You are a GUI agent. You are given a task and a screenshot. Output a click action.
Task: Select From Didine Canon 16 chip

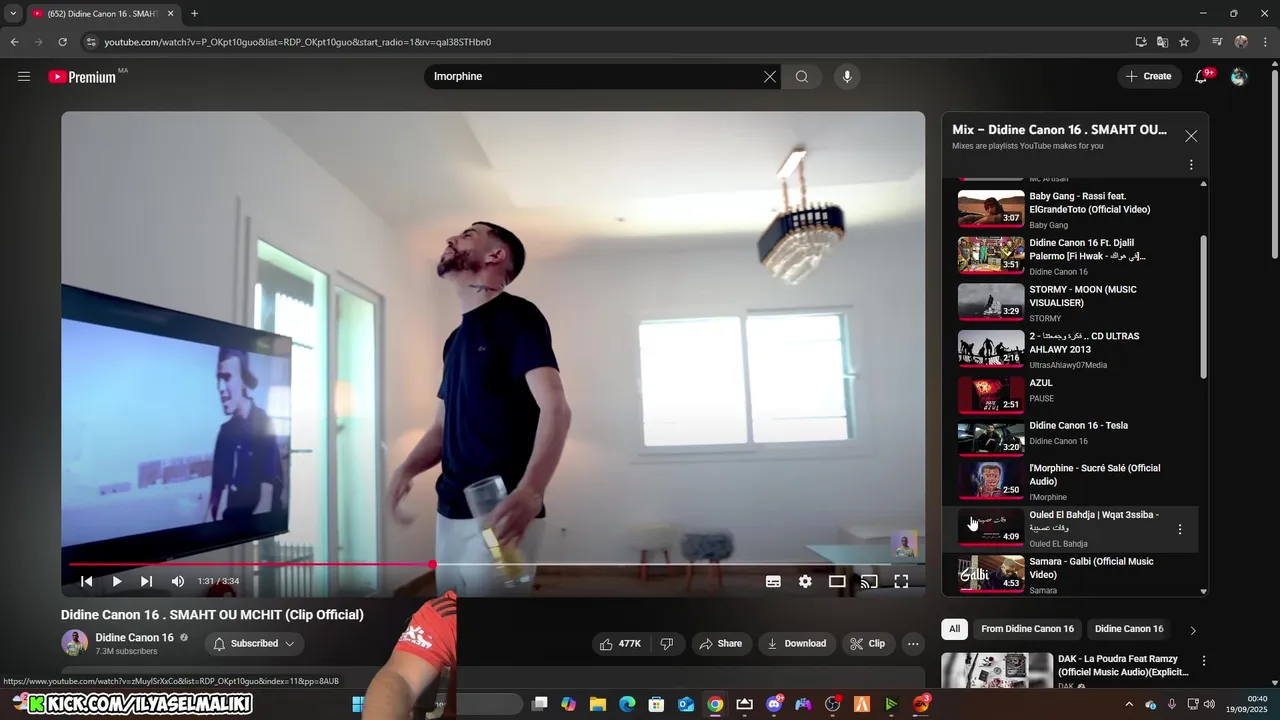[x=1027, y=629]
